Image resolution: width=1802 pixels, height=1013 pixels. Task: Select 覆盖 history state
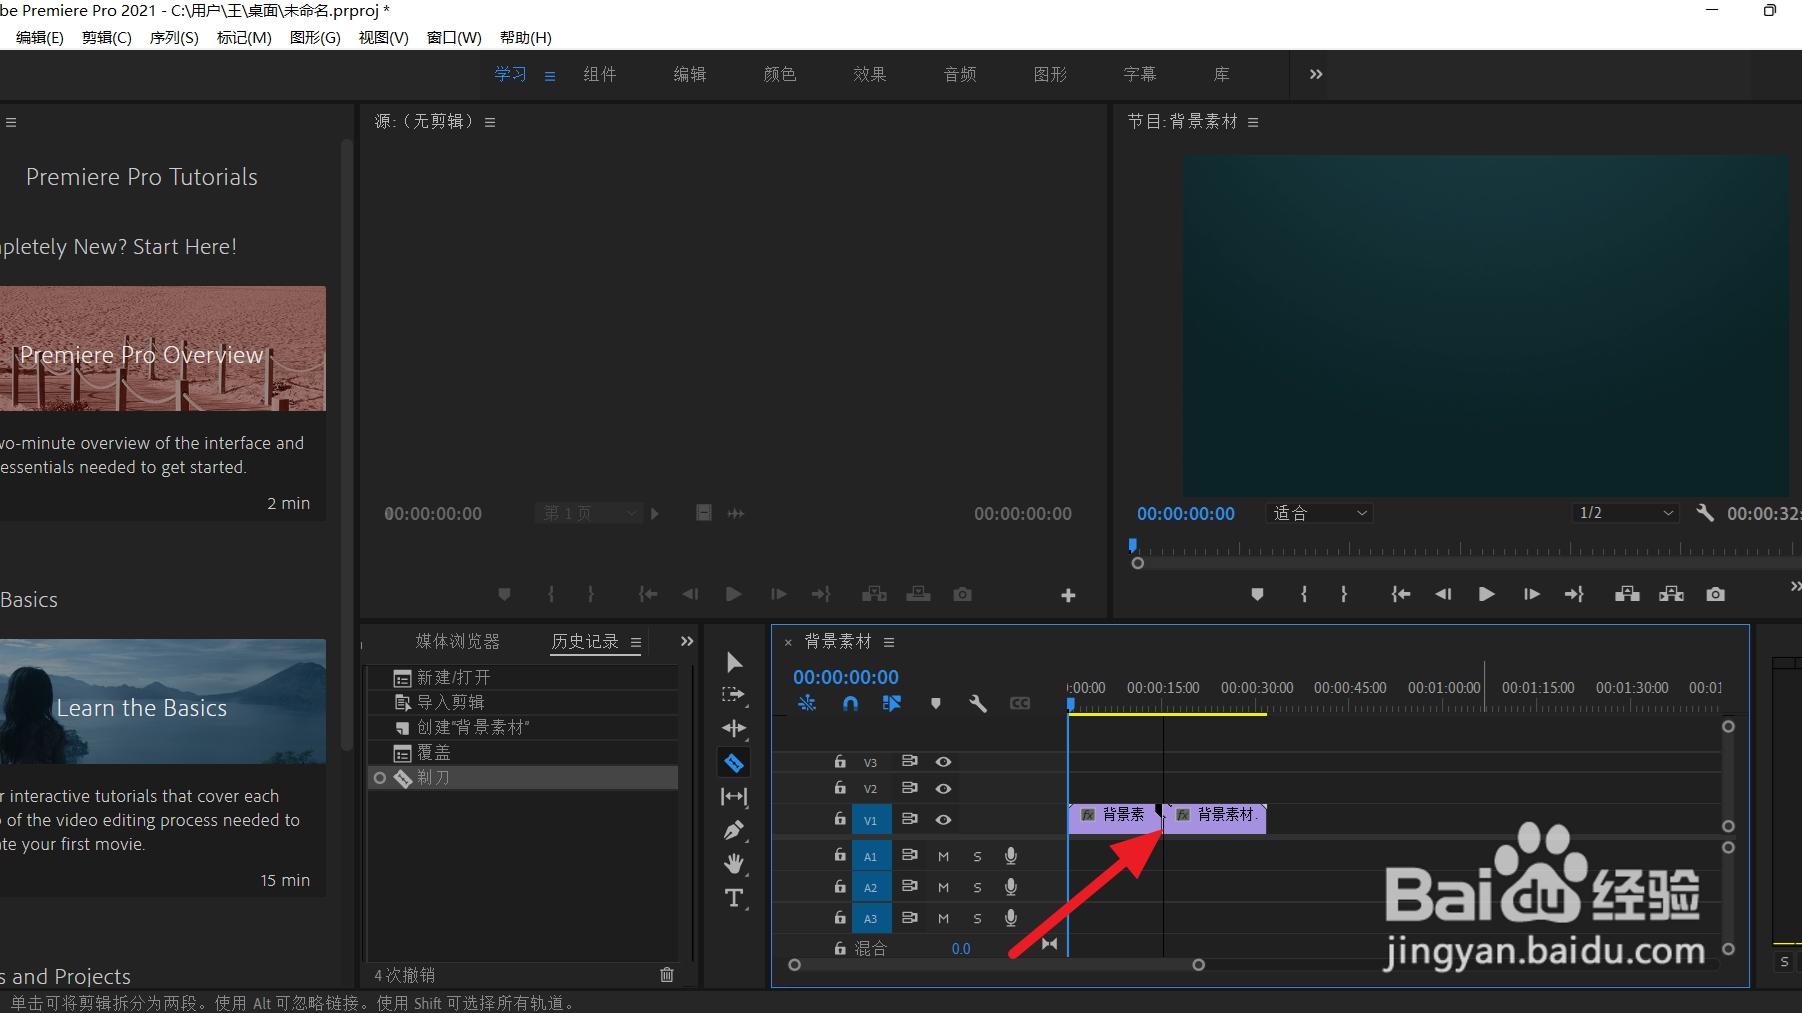[x=523, y=752]
